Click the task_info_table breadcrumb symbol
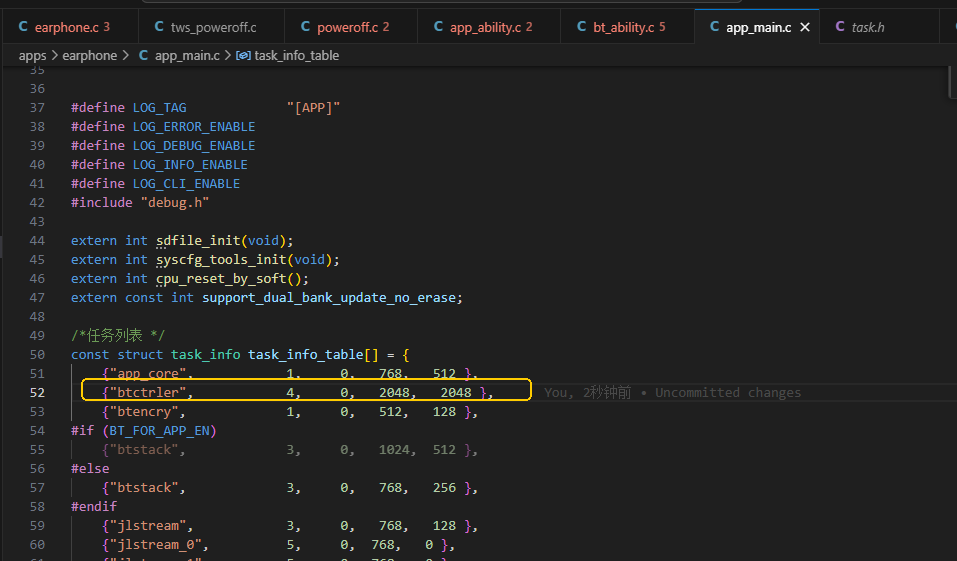 (x=297, y=56)
